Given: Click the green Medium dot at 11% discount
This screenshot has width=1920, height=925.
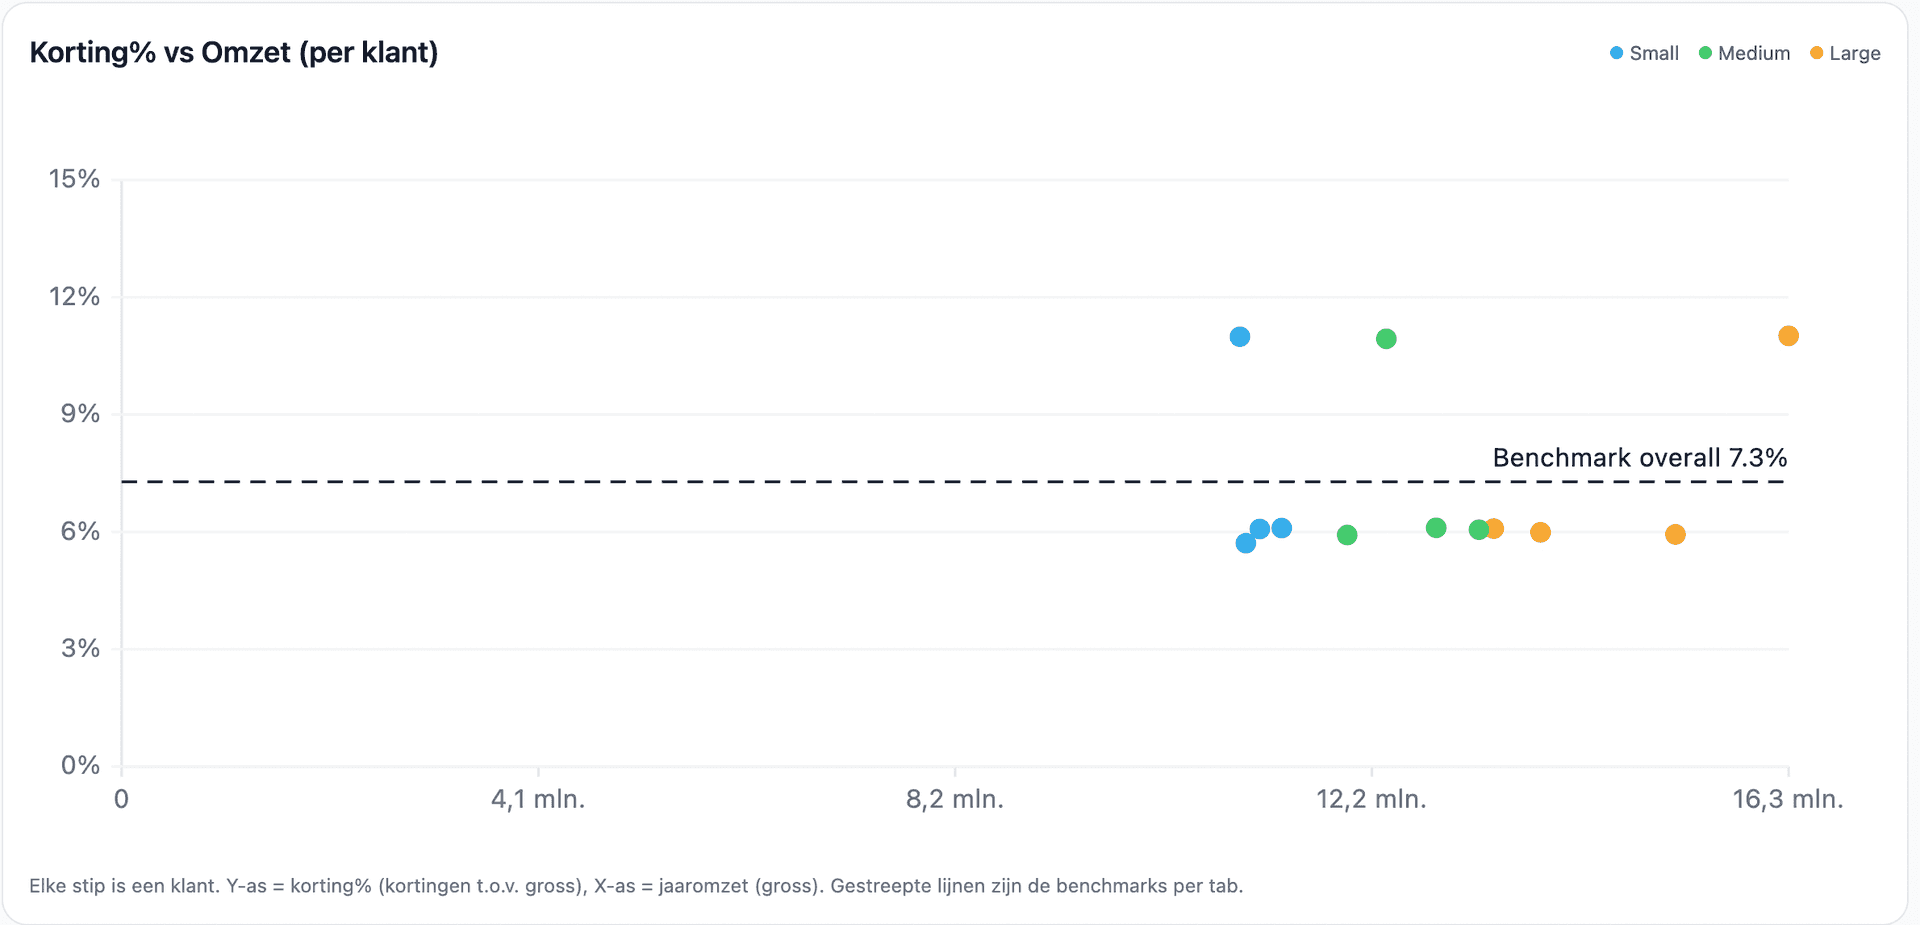Looking at the screenshot, I should coord(1386,339).
